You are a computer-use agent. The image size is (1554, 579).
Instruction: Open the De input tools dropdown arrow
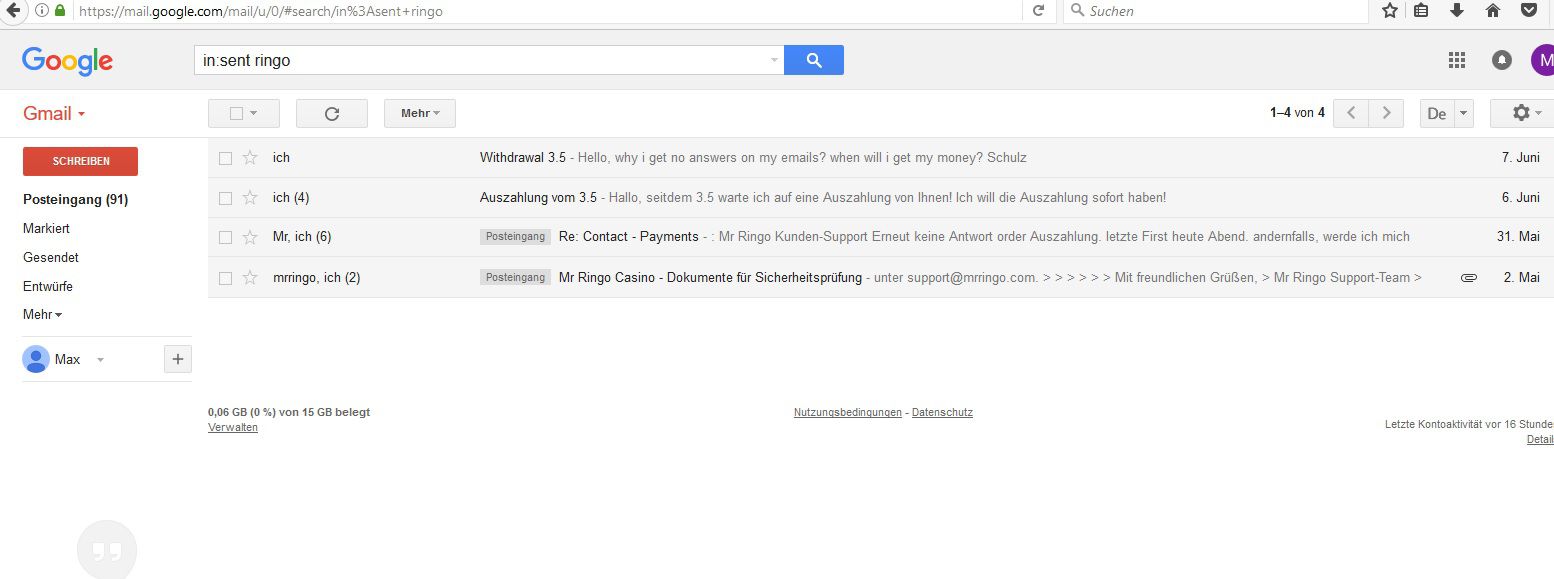click(1464, 113)
